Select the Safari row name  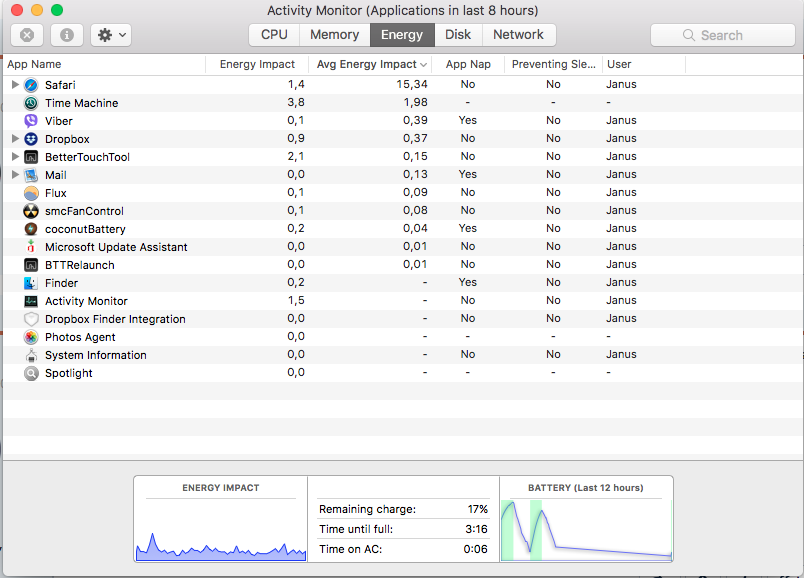click(x=60, y=85)
